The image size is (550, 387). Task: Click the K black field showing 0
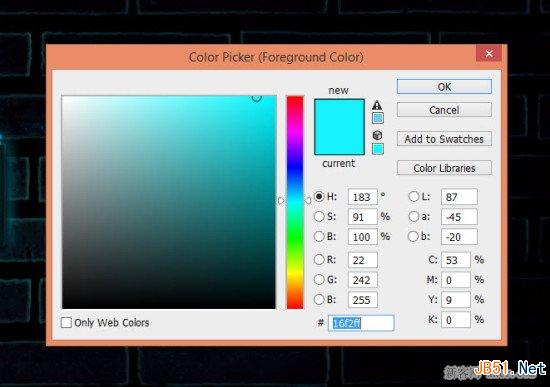[456, 320]
